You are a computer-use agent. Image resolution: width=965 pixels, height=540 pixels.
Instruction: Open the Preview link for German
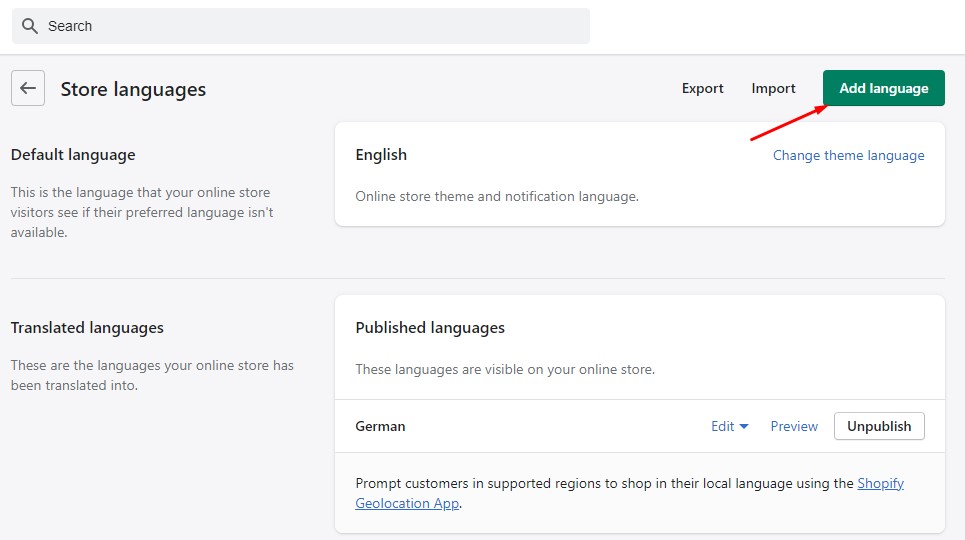[x=794, y=426]
